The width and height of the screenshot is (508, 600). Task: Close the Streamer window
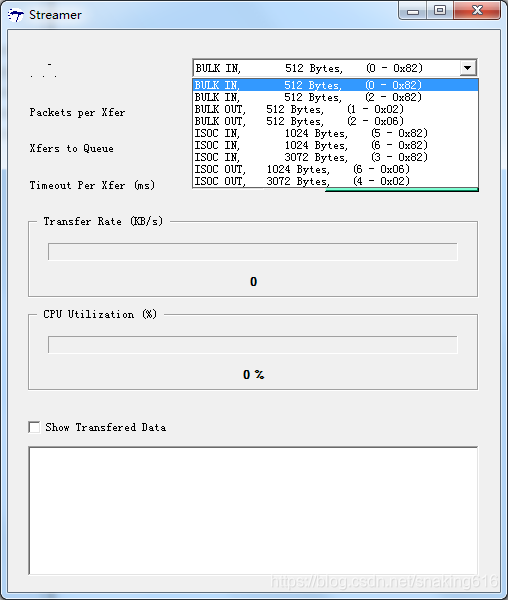click(x=477, y=11)
